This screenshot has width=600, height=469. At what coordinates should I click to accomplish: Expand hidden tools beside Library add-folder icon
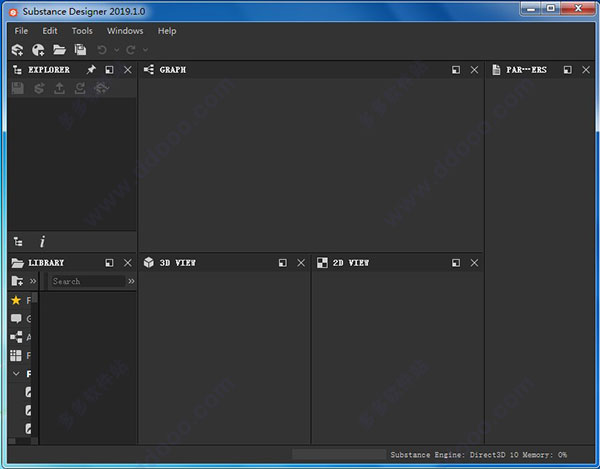point(33,281)
